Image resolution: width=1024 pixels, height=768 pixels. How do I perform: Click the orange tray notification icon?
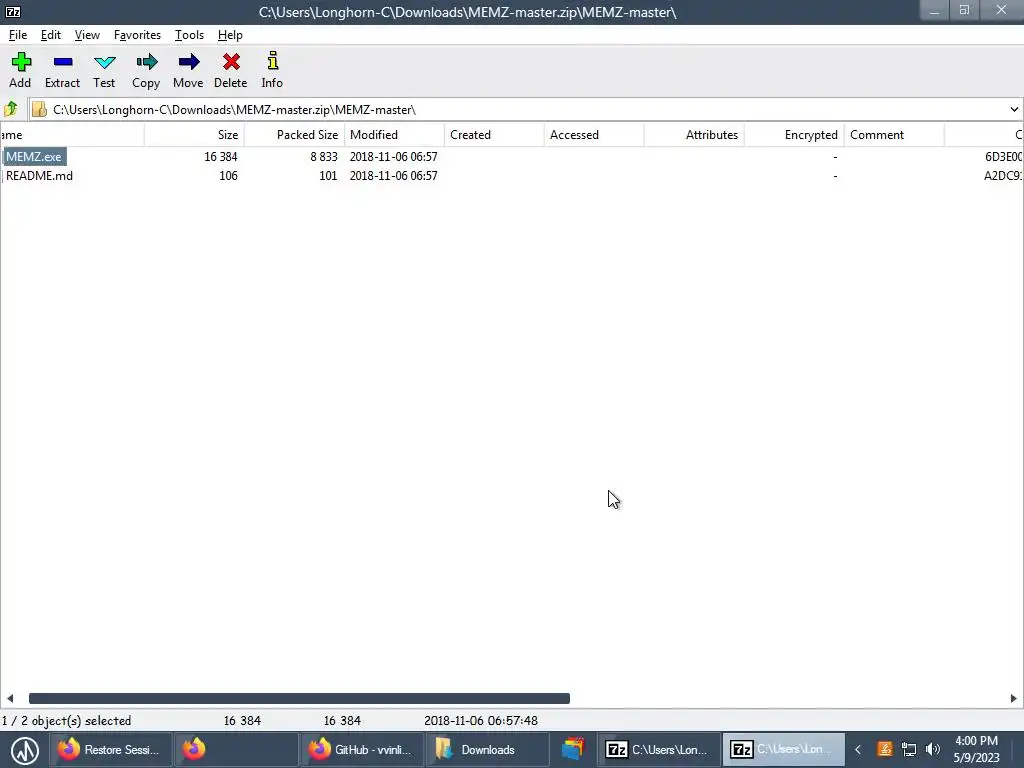point(884,749)
